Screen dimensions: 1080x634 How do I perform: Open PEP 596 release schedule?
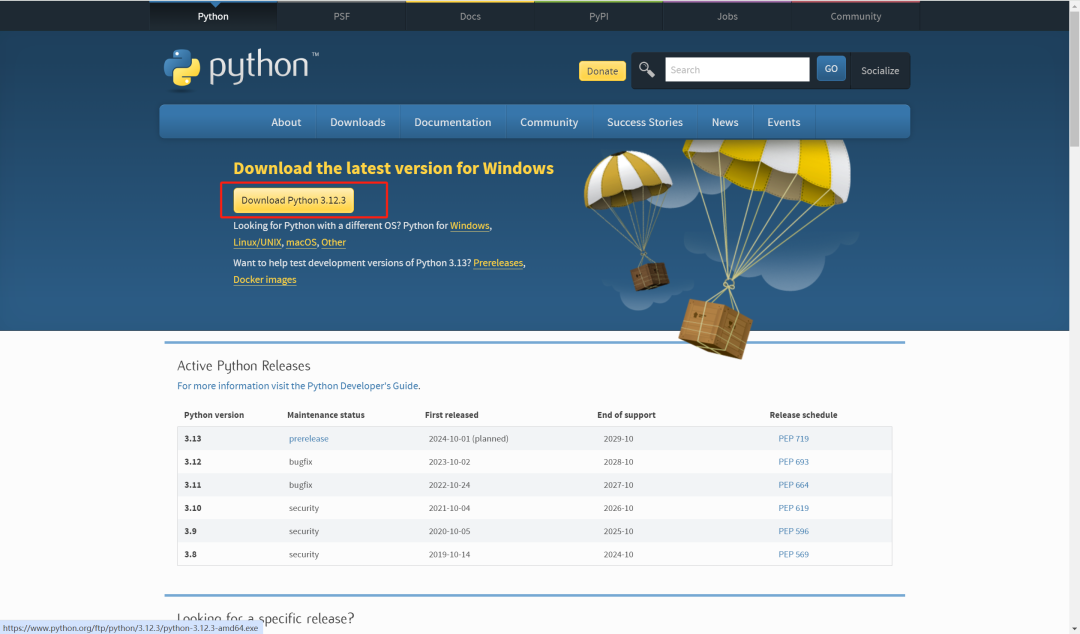pos(793,531)
